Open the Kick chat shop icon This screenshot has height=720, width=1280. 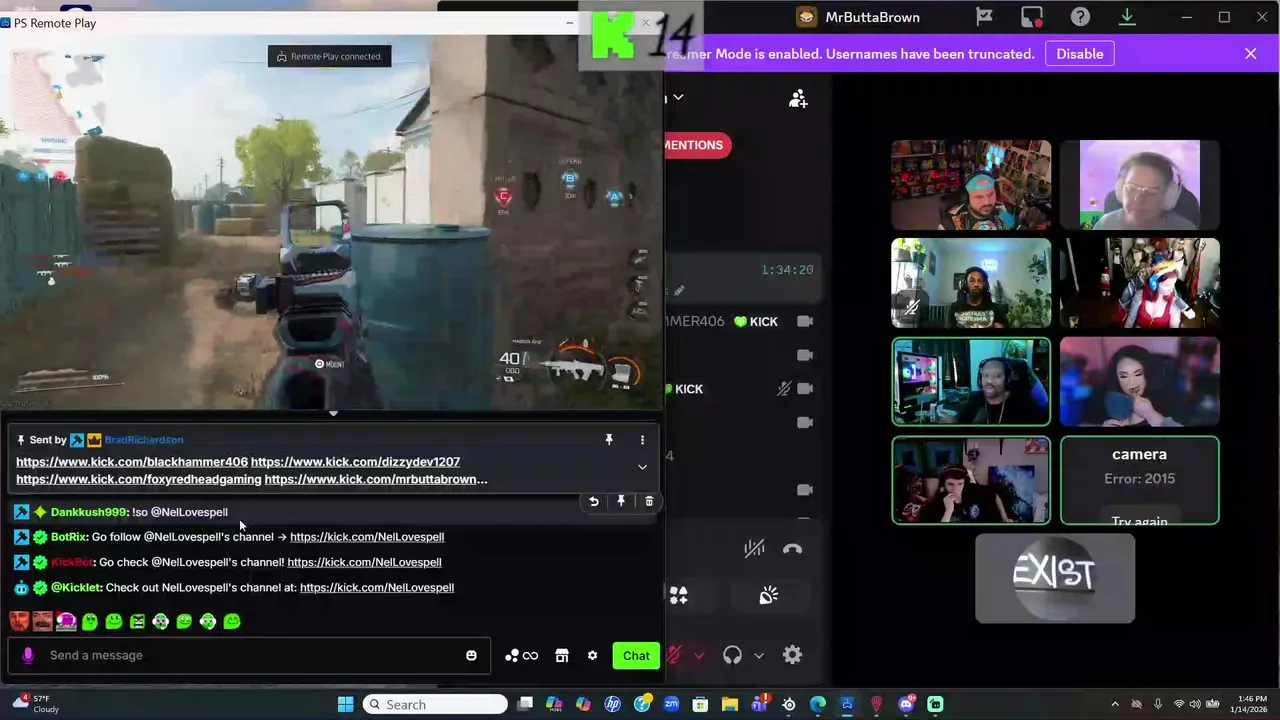562,656
